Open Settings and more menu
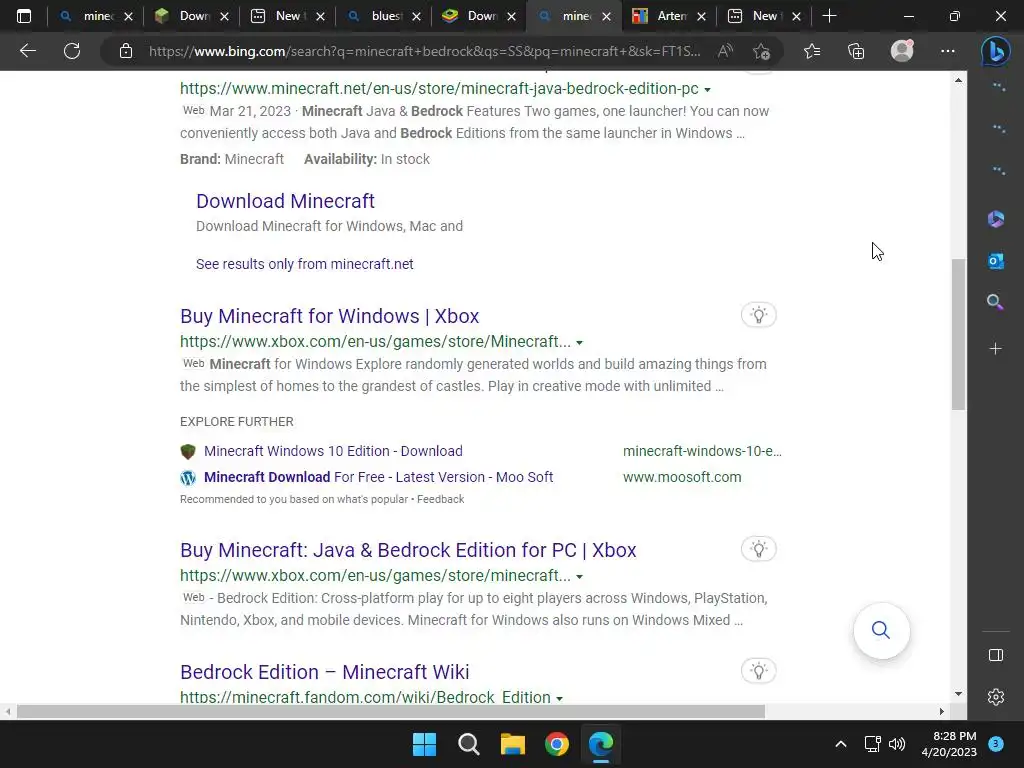This screenshot has height=768, width=1024. click(x=948, y=51)
